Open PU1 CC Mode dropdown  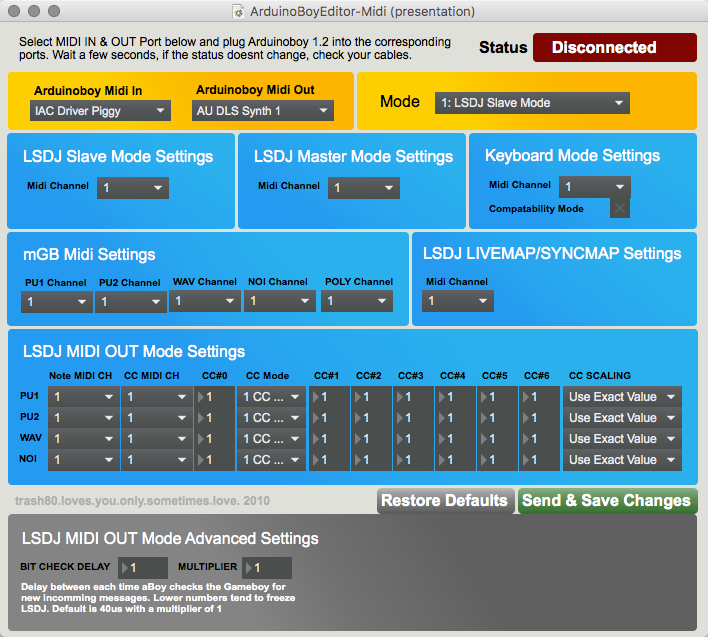coord(271,397)
